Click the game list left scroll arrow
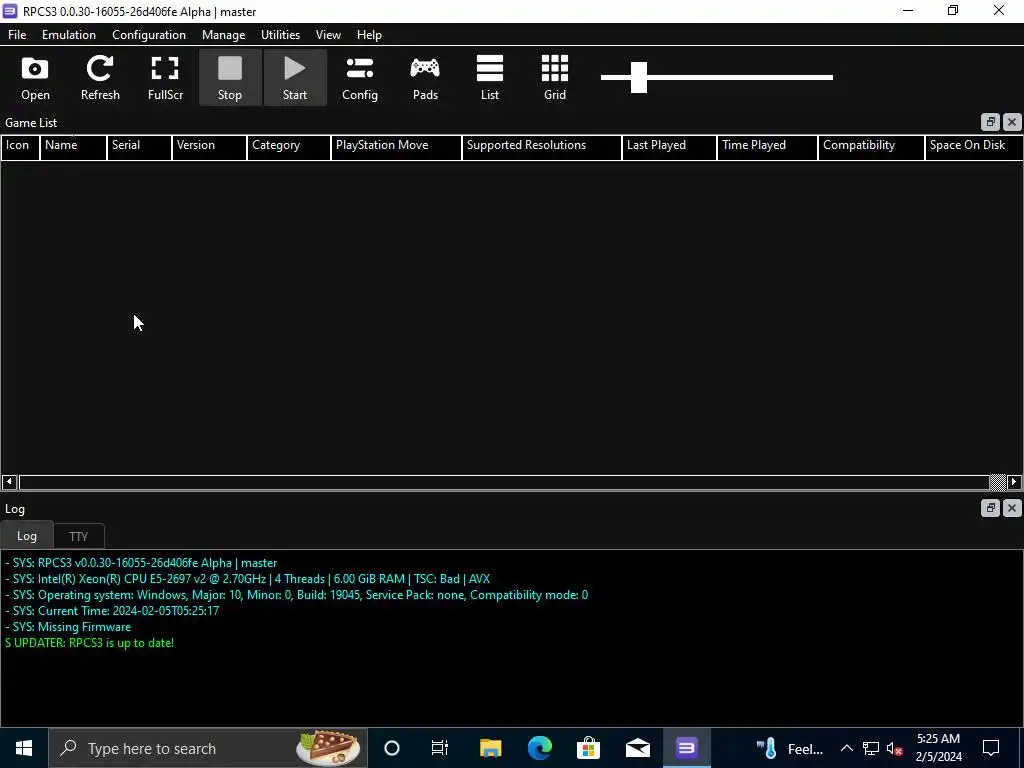 [9, 482]
